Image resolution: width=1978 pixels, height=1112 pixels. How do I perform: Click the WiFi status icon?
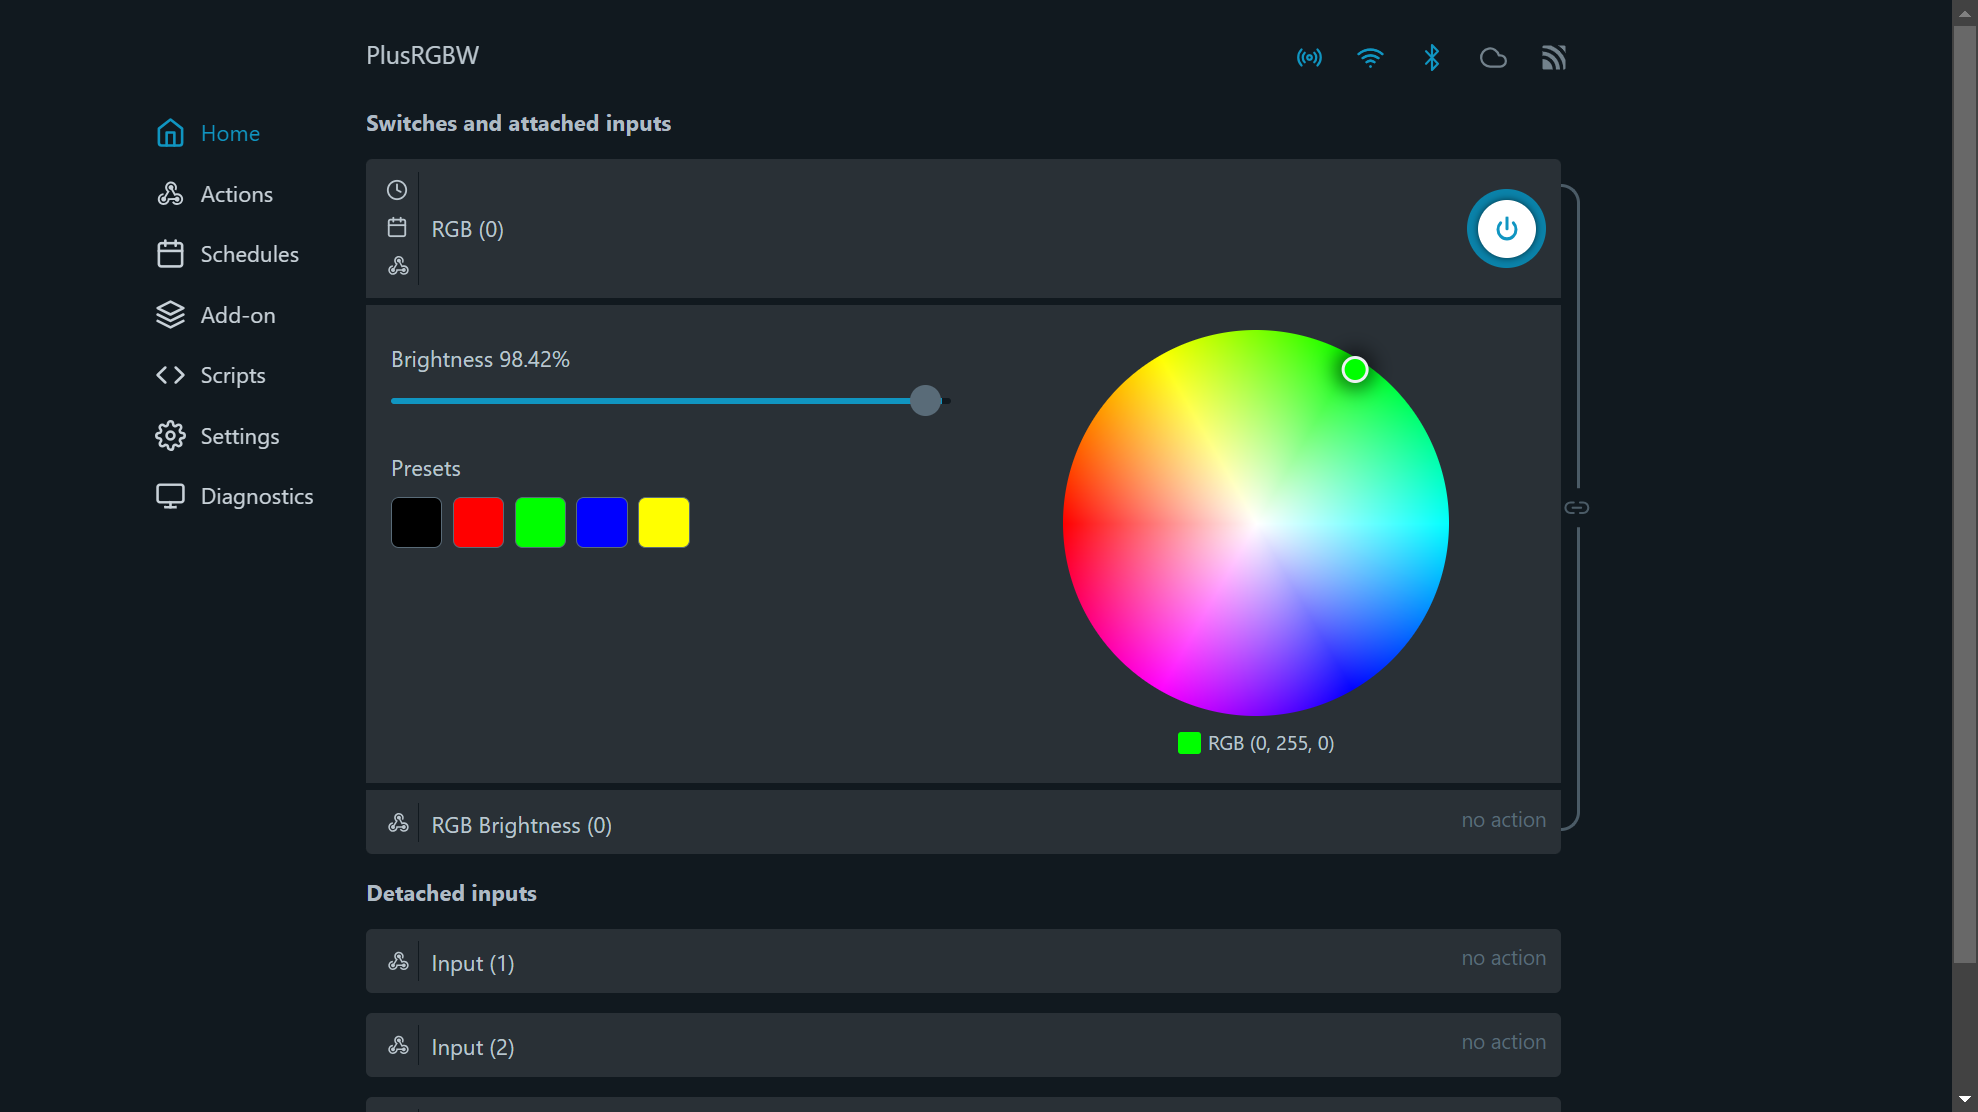coord(1370,57)
